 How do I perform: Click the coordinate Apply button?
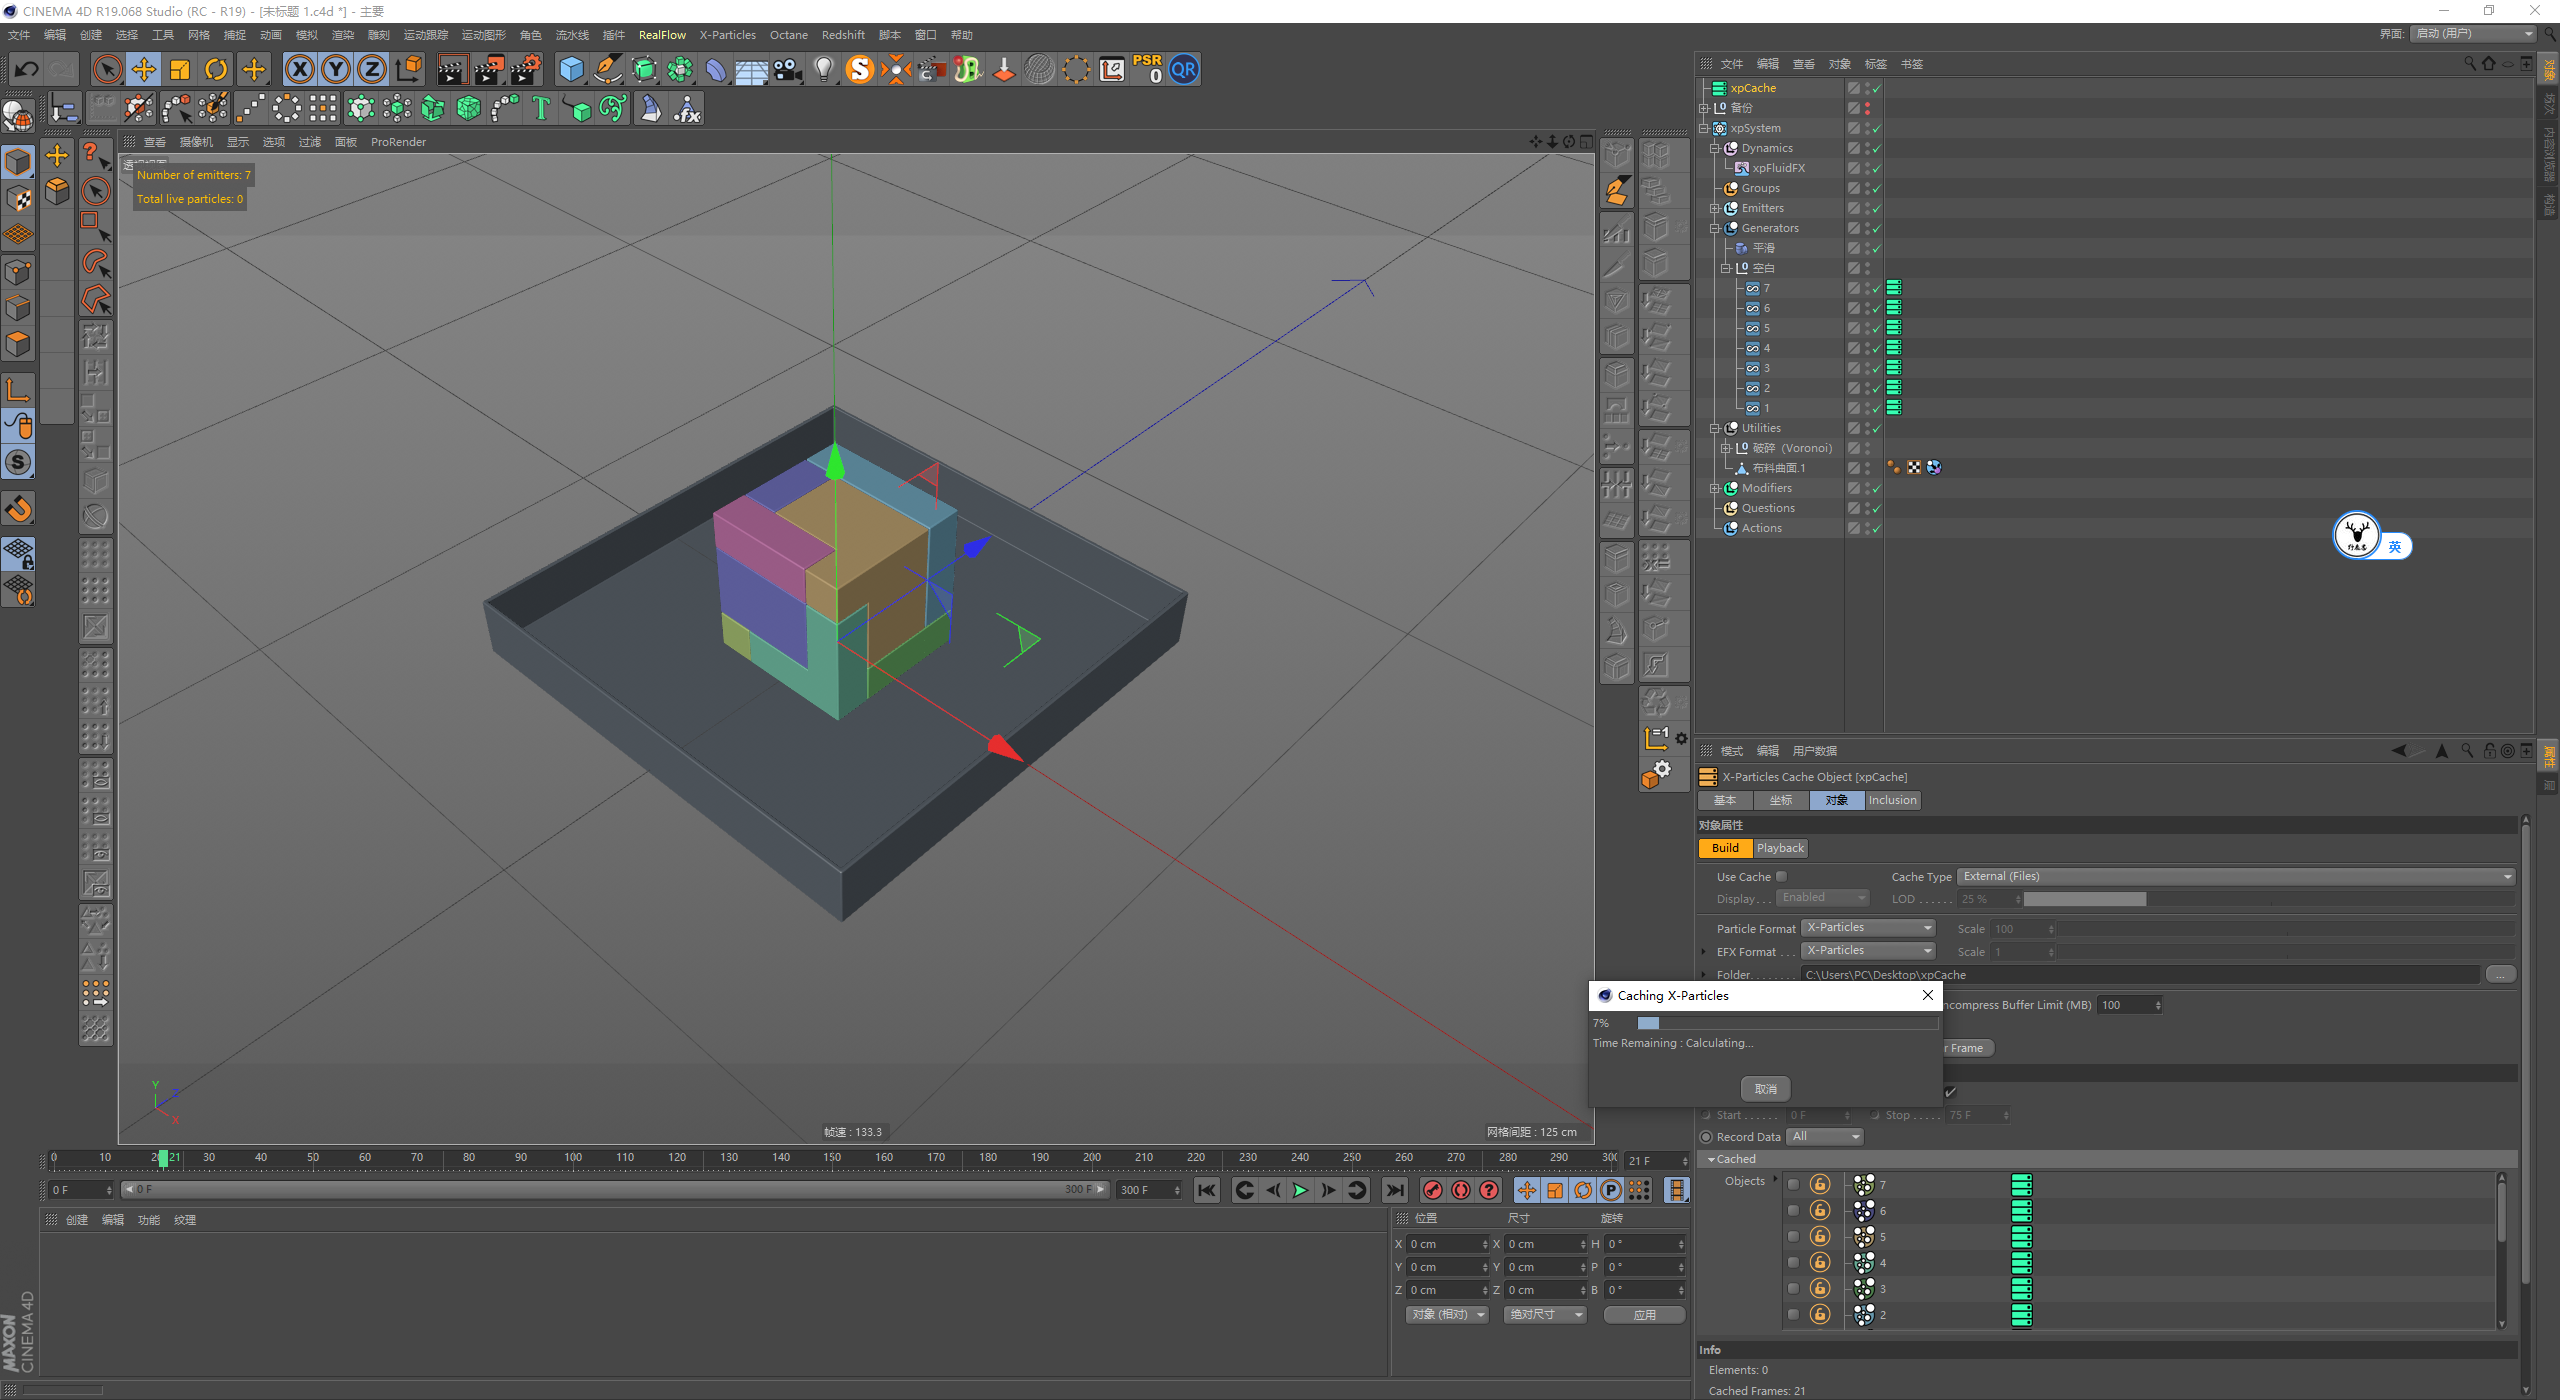pyautogui.click(x=1644, y=1315)
